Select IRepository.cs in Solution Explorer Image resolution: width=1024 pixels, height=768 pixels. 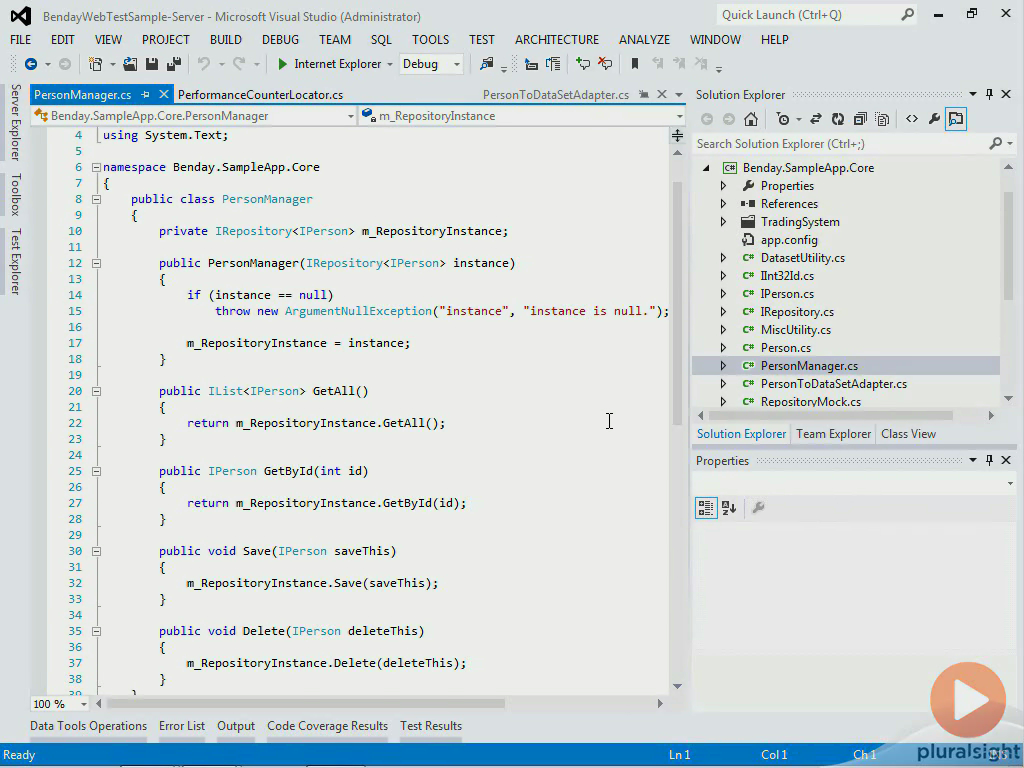(797, 312)
